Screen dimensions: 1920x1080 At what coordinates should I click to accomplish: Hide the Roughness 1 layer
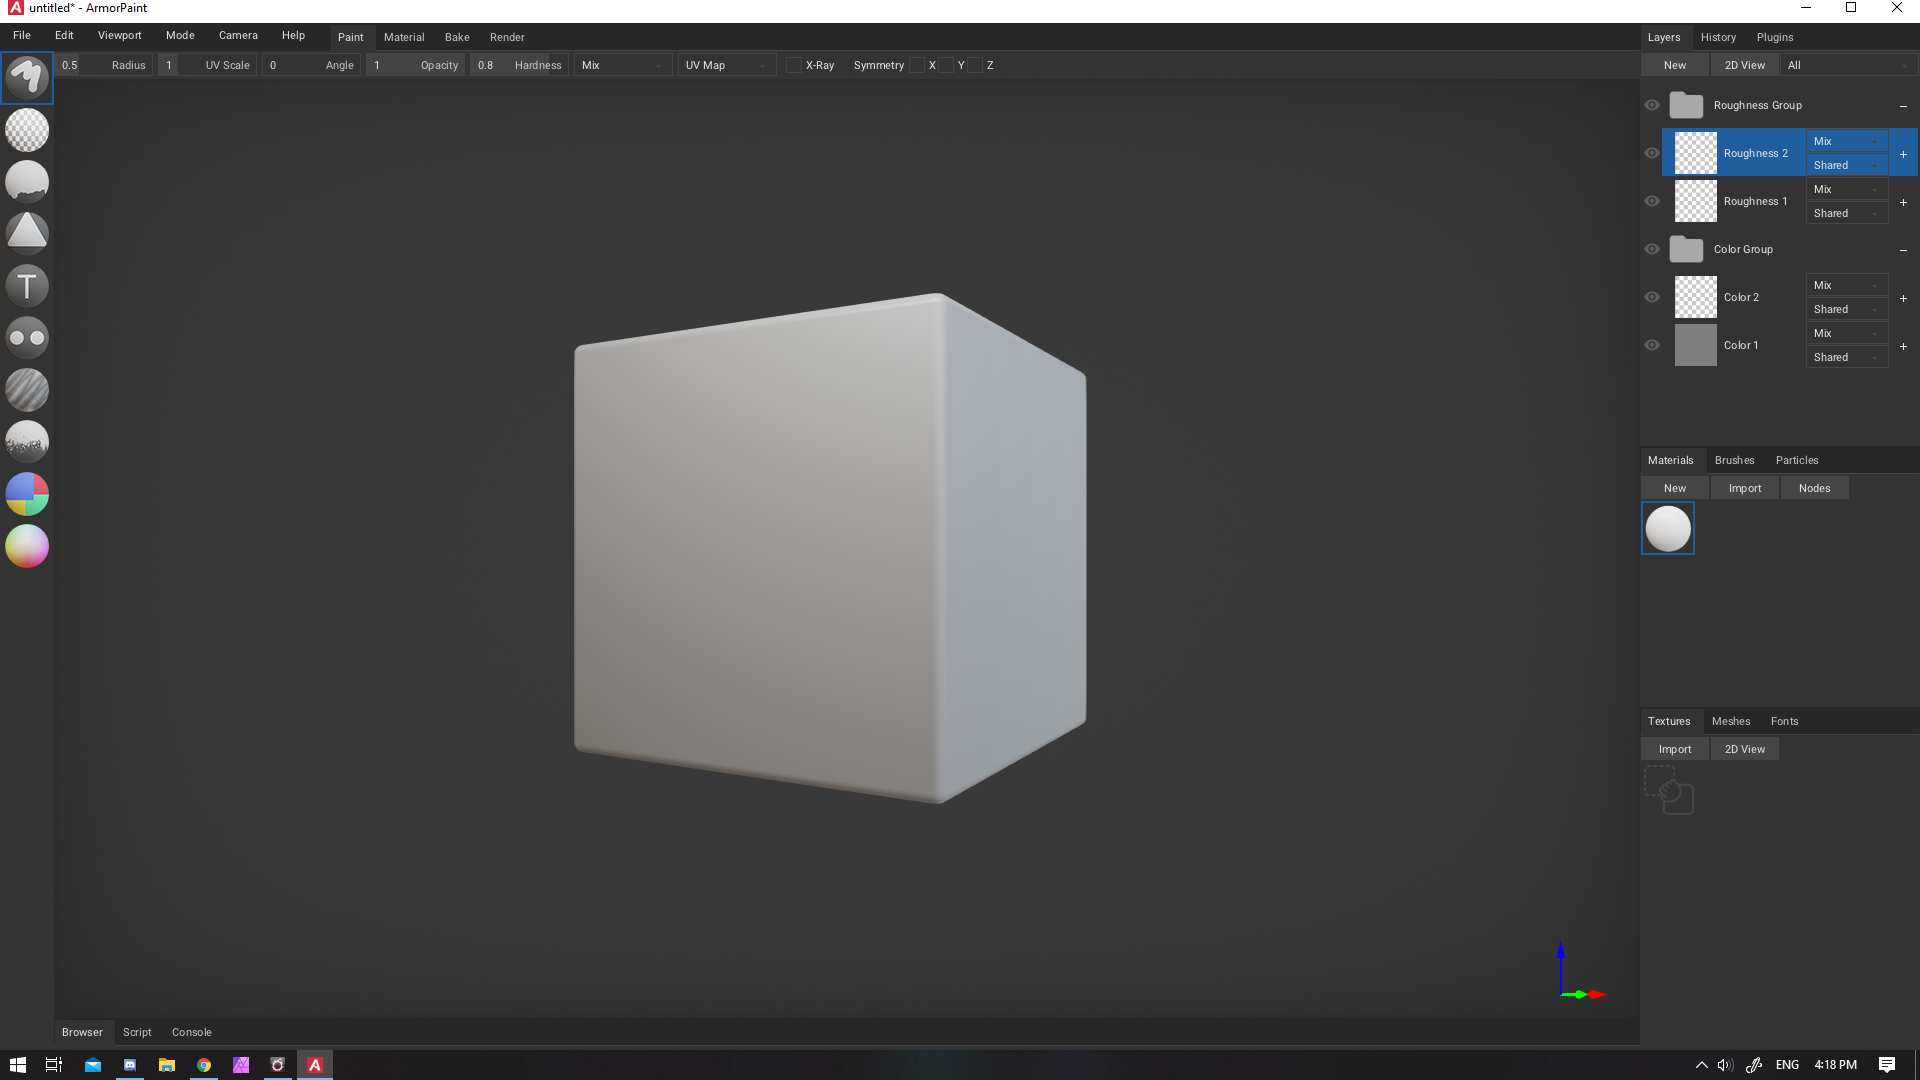(x=1652, y=201)
